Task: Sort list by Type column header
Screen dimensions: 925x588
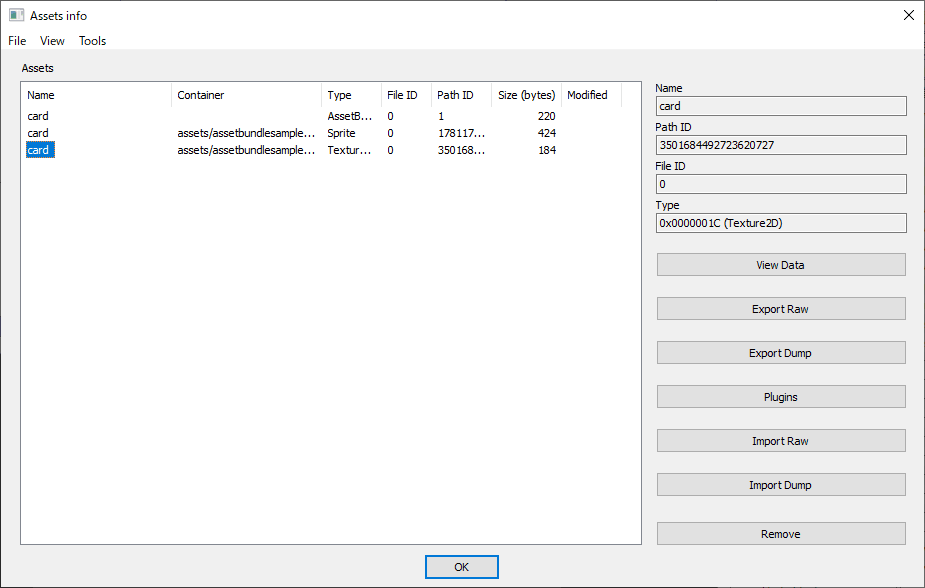Action: (x=350, y=95)
